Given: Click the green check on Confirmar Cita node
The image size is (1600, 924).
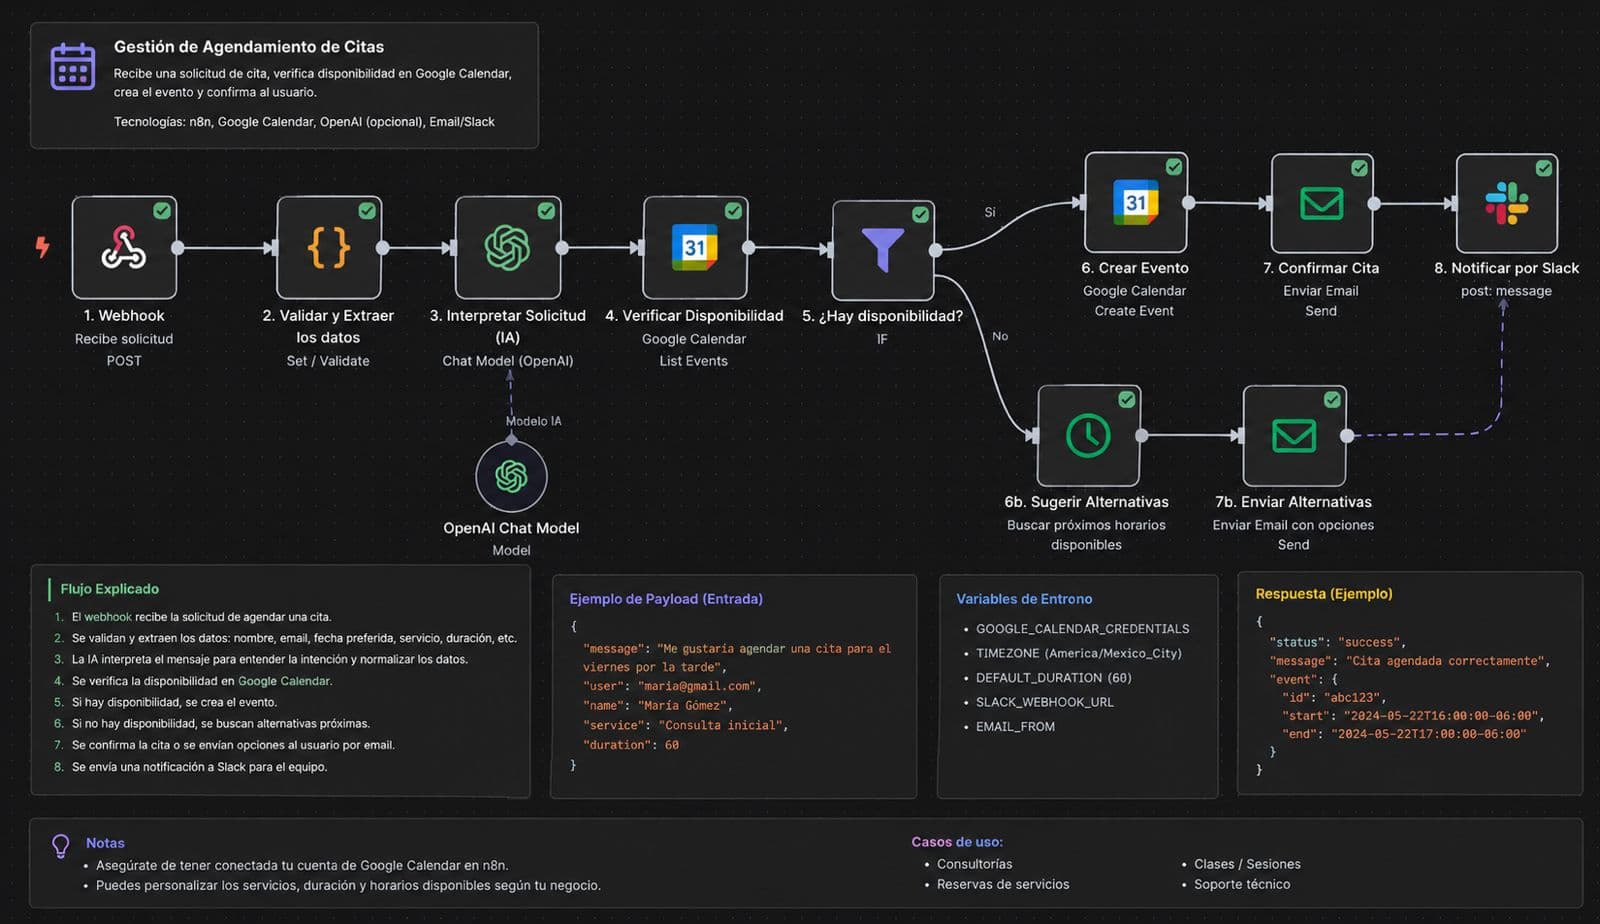Looking at the screenshot, I should pos(1359,168).
